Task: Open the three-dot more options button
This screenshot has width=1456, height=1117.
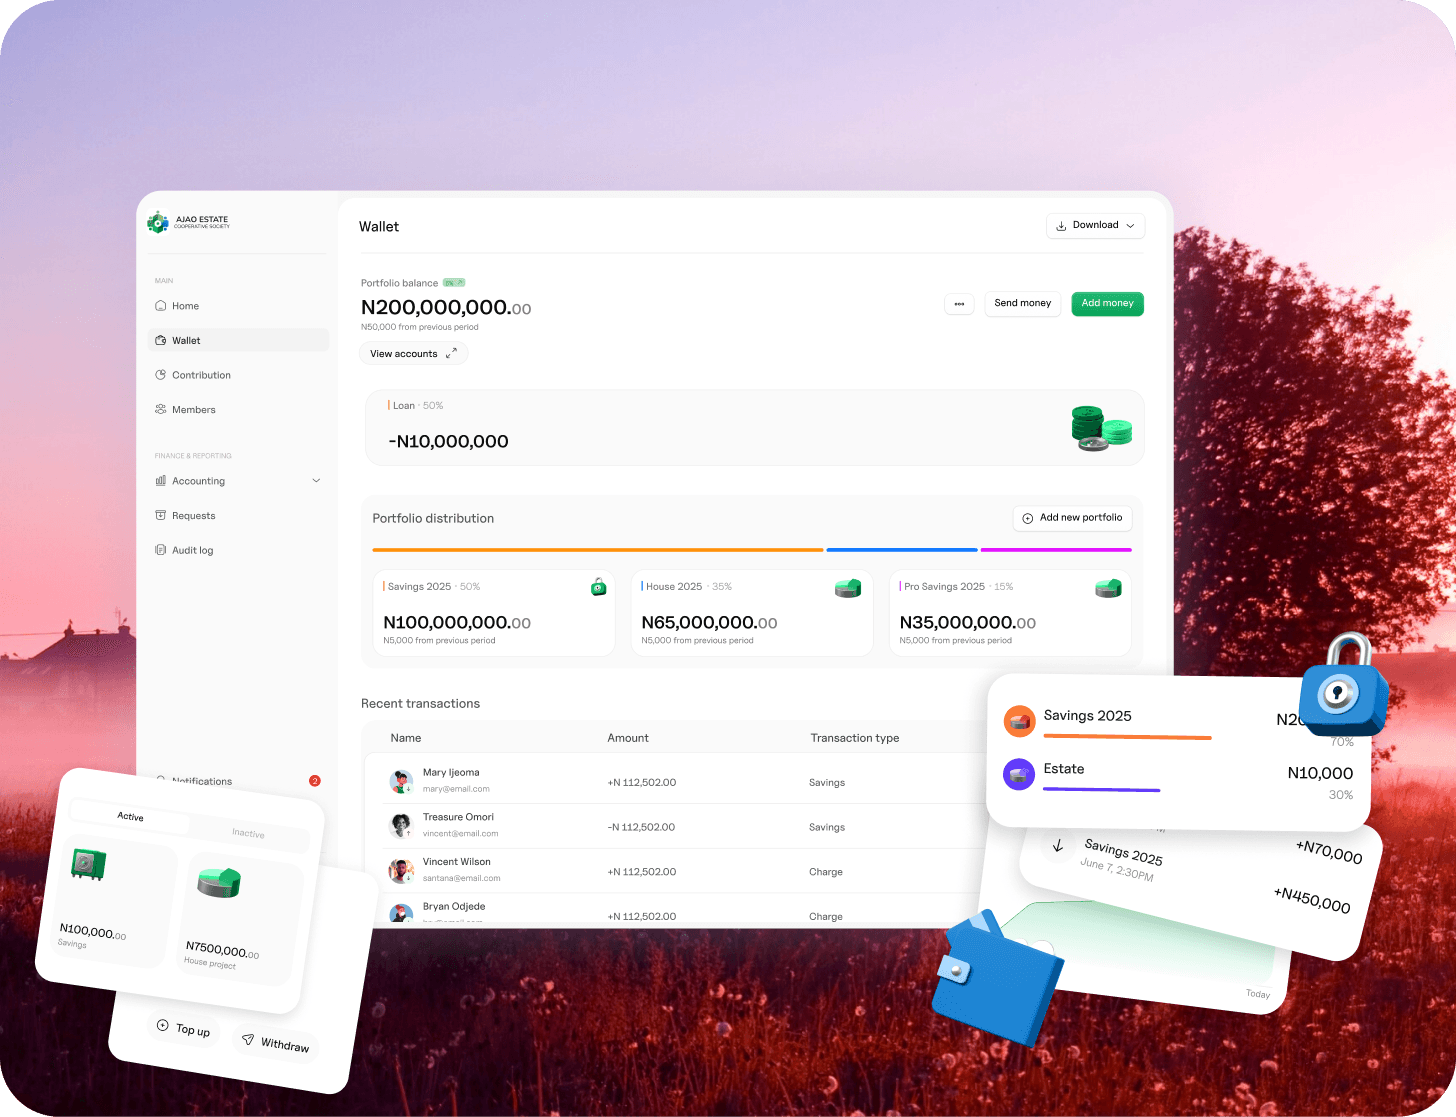Action: tap(959, 304)
